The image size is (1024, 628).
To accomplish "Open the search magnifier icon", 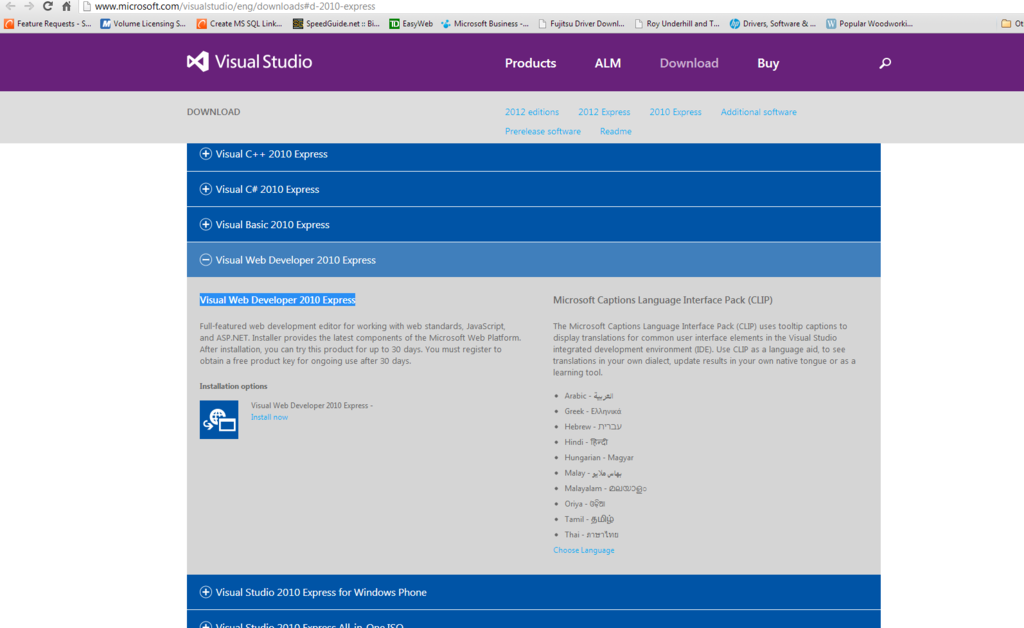I will pos(885,63).
